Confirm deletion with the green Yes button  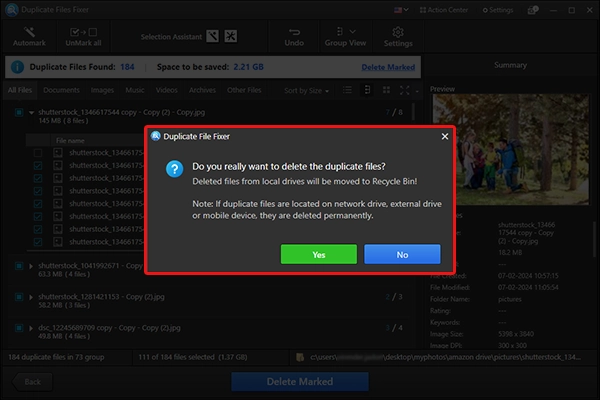click(319, 254)
